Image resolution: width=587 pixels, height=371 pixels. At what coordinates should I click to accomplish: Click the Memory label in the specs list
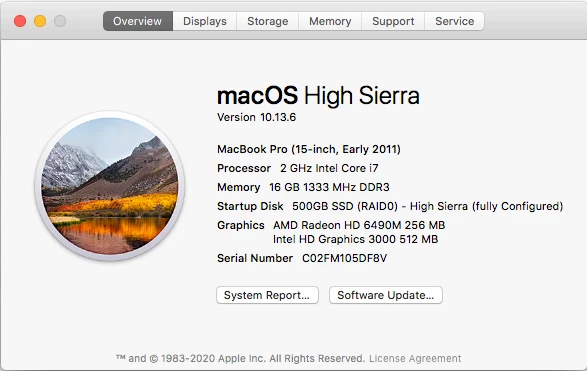238,187
